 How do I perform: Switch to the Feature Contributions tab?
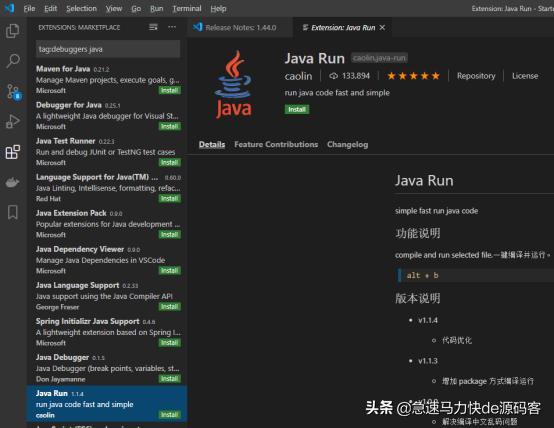pos(276,145)
